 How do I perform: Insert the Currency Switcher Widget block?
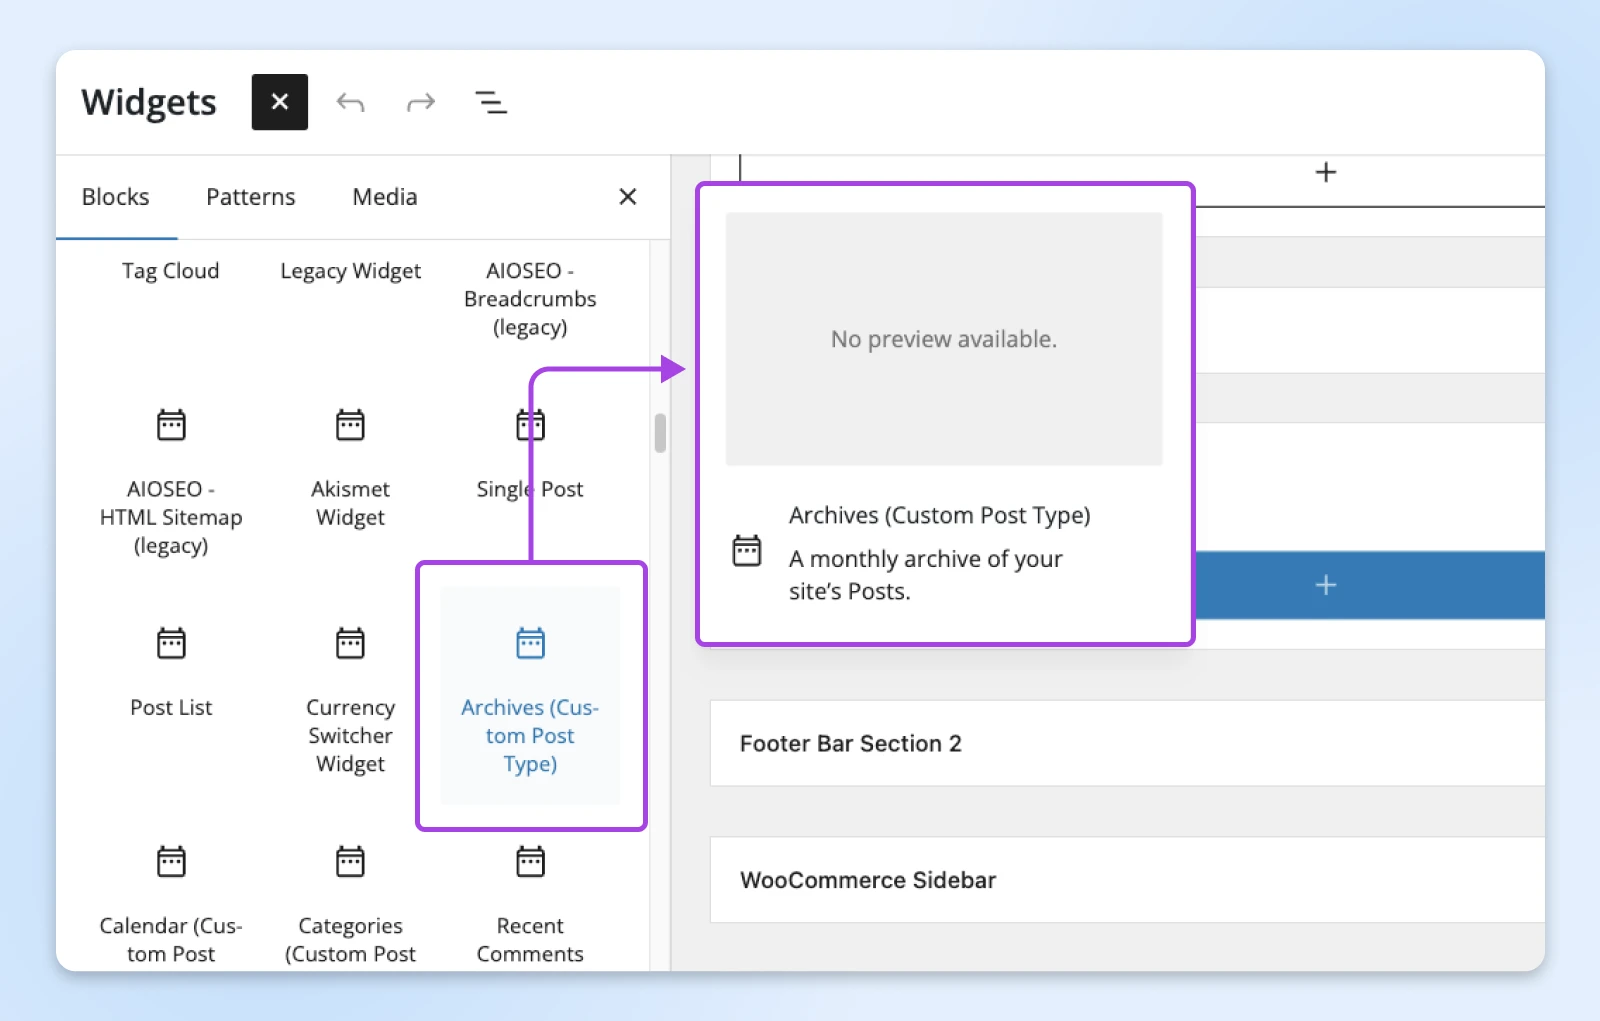350,698
